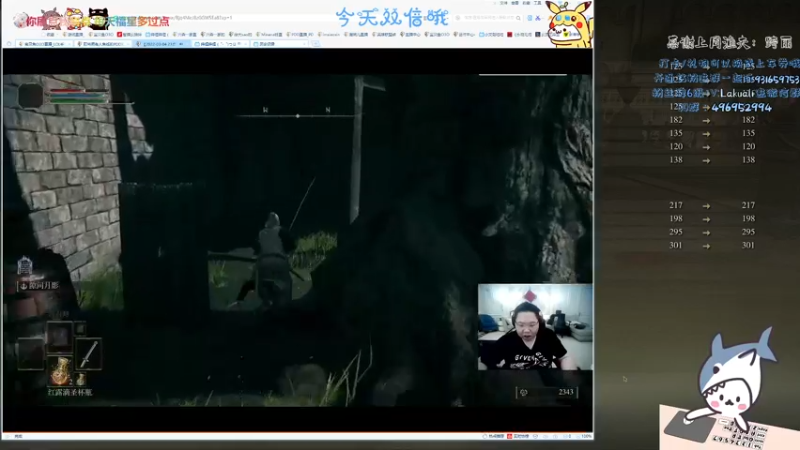Click the rune currency icon beside 2343

point(523,392)
